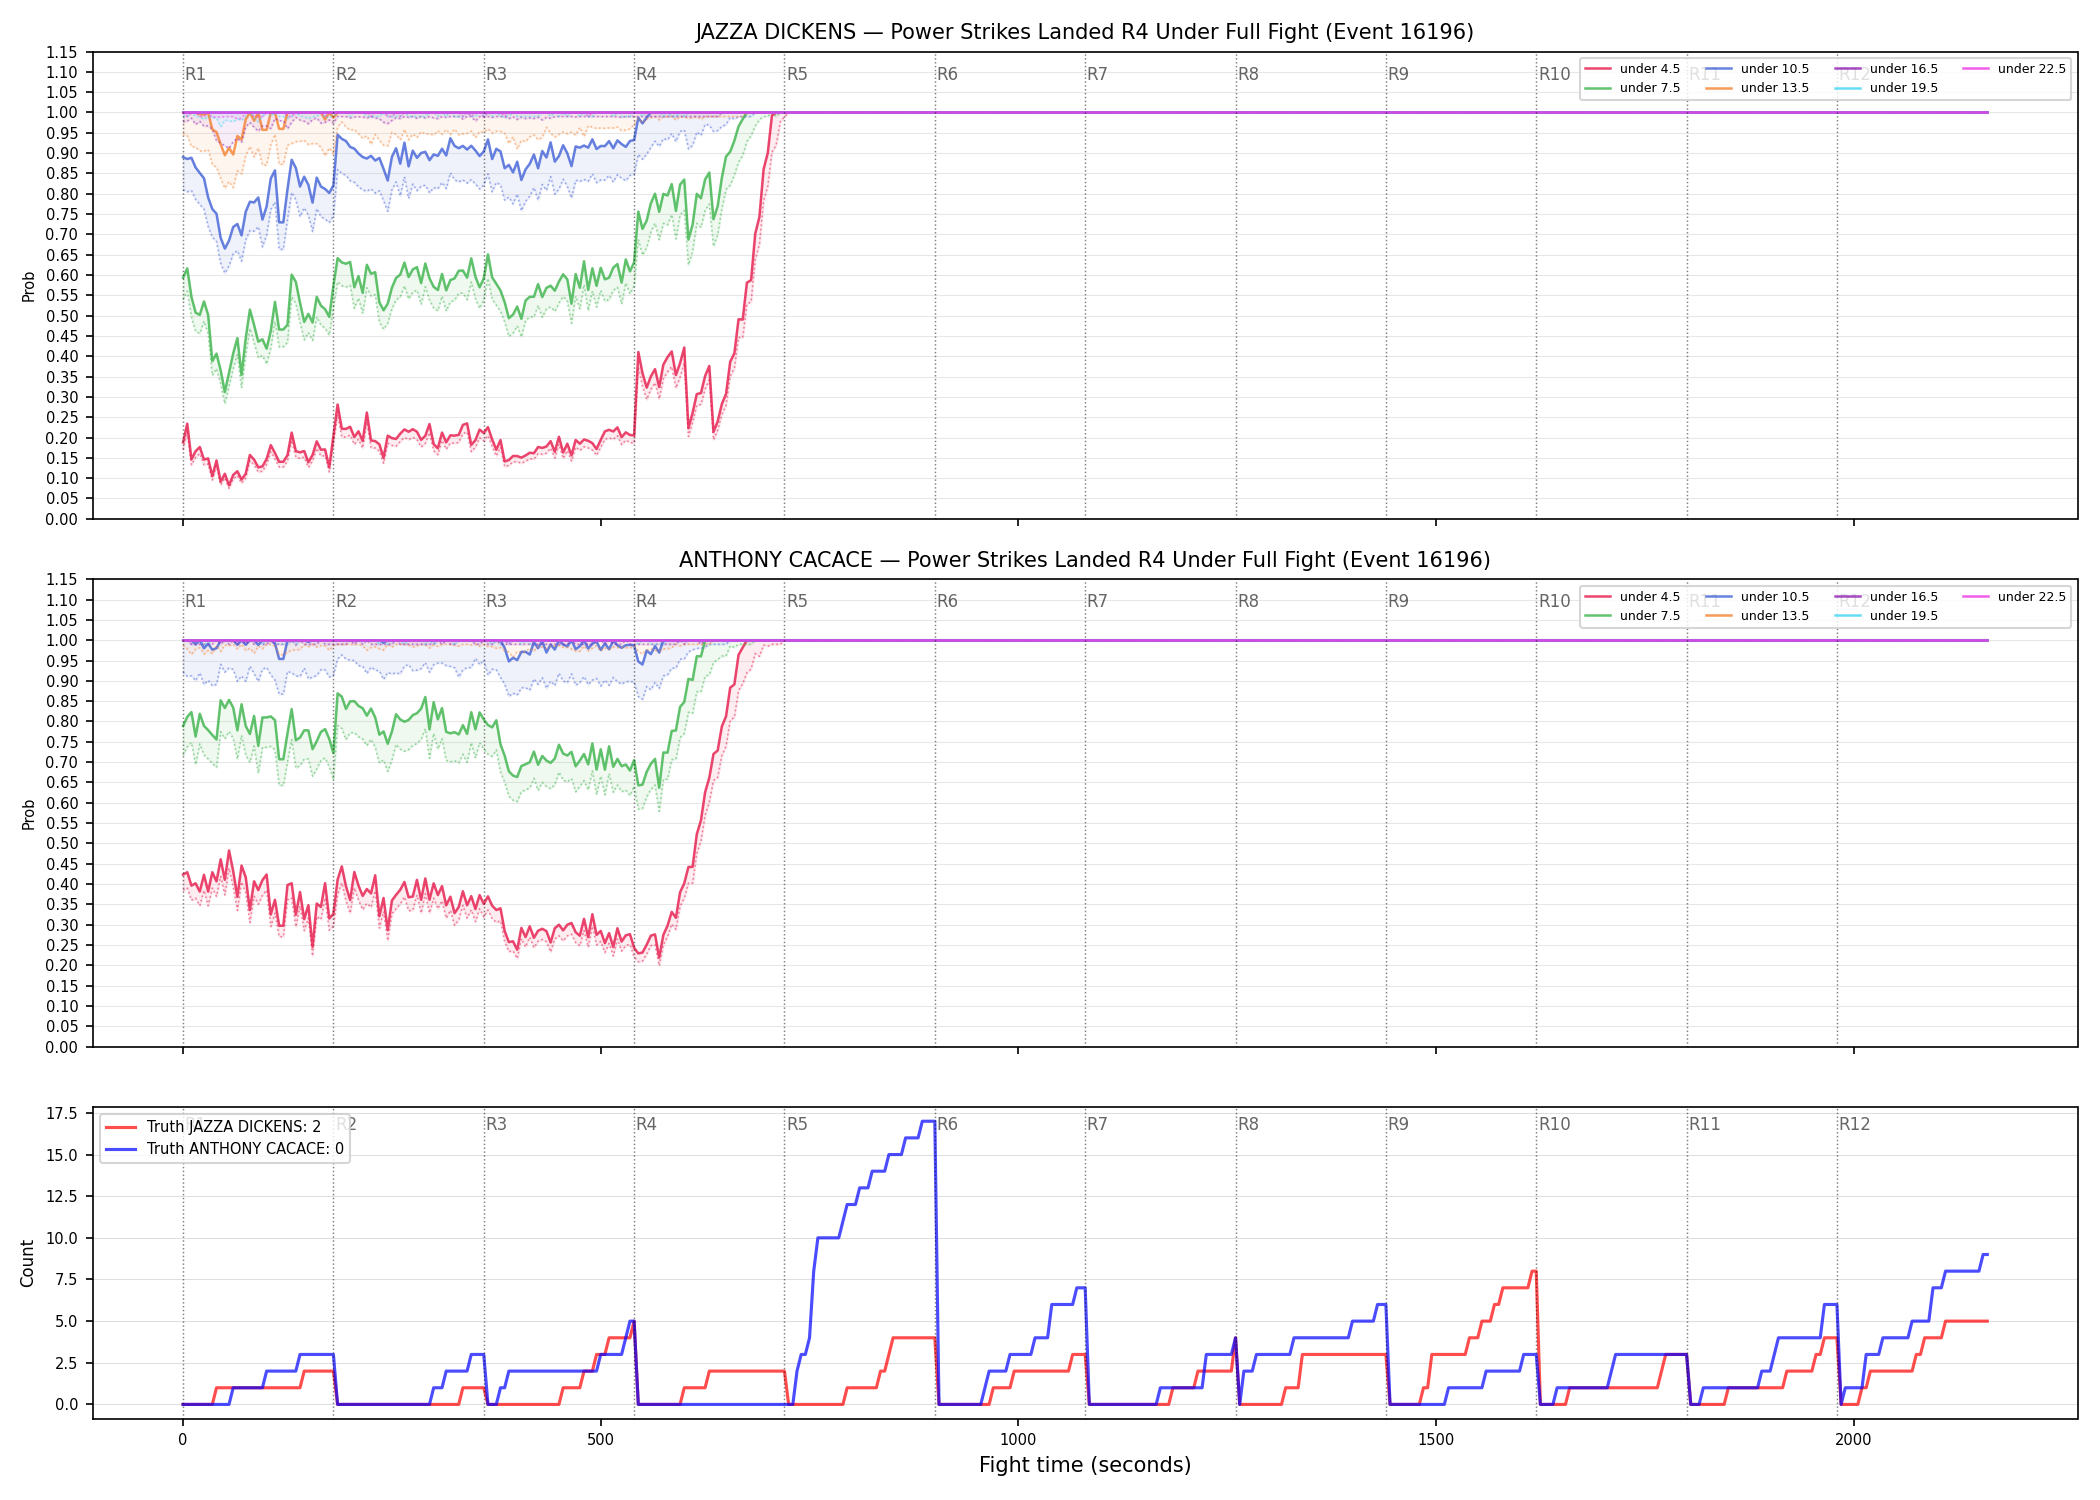Click the 'Count' y-axis label
Viewport: 2100px width, 1500px height.
[x=27, y=1263]
